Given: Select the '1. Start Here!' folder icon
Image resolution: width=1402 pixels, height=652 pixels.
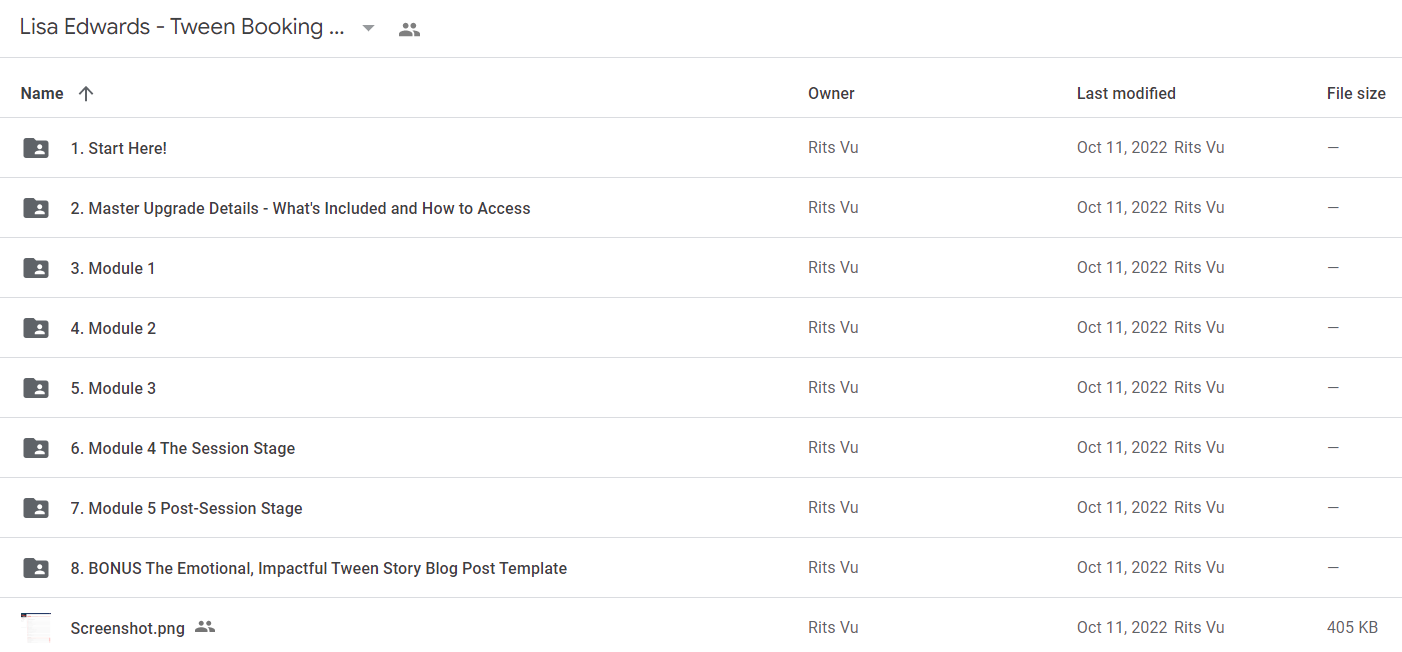Looking at the screenshot, I should (36, 148).
